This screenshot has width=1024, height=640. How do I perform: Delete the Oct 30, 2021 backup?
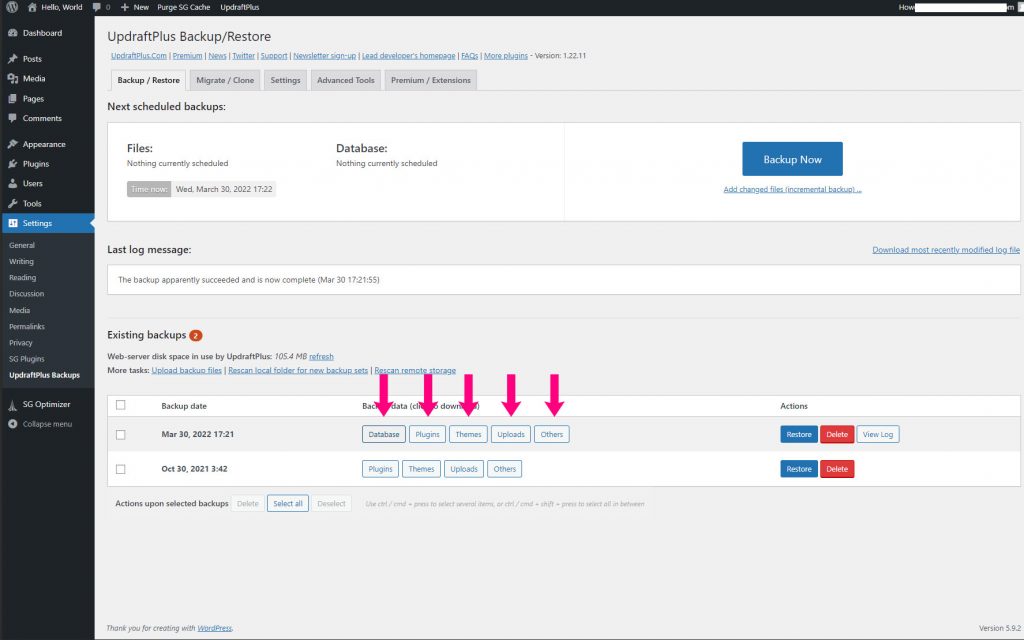[837, 469]
